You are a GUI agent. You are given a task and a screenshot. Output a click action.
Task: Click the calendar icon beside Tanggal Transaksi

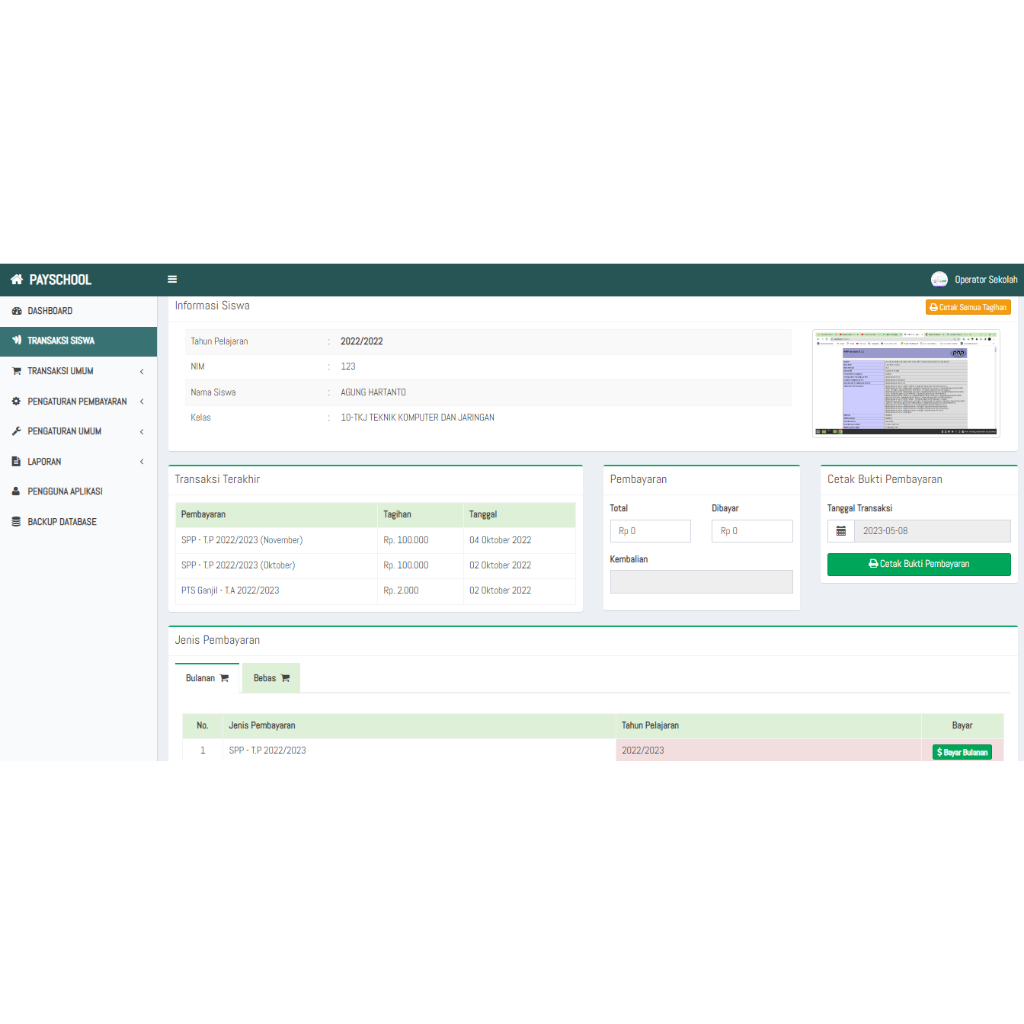[841, 531]
